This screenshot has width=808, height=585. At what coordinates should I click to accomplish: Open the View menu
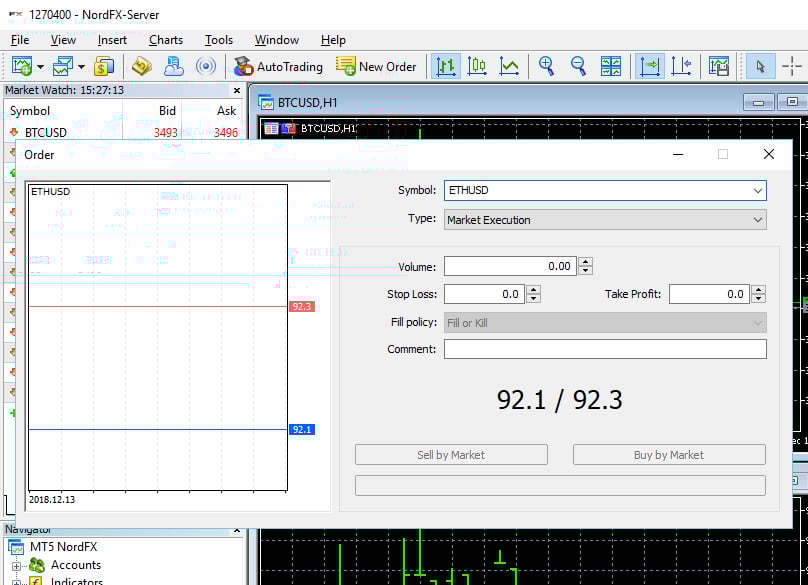(63, 40)
